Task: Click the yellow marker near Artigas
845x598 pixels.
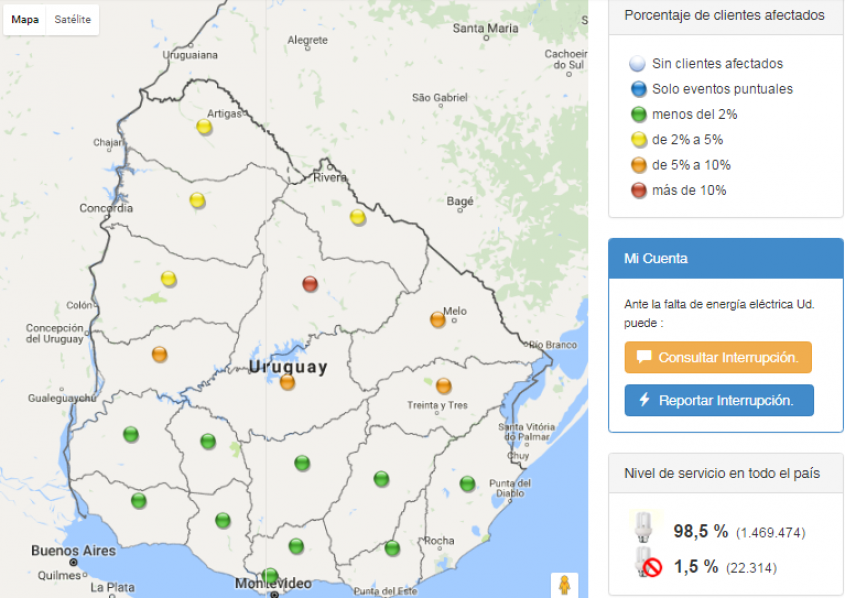Action: (x=204, y=127)
